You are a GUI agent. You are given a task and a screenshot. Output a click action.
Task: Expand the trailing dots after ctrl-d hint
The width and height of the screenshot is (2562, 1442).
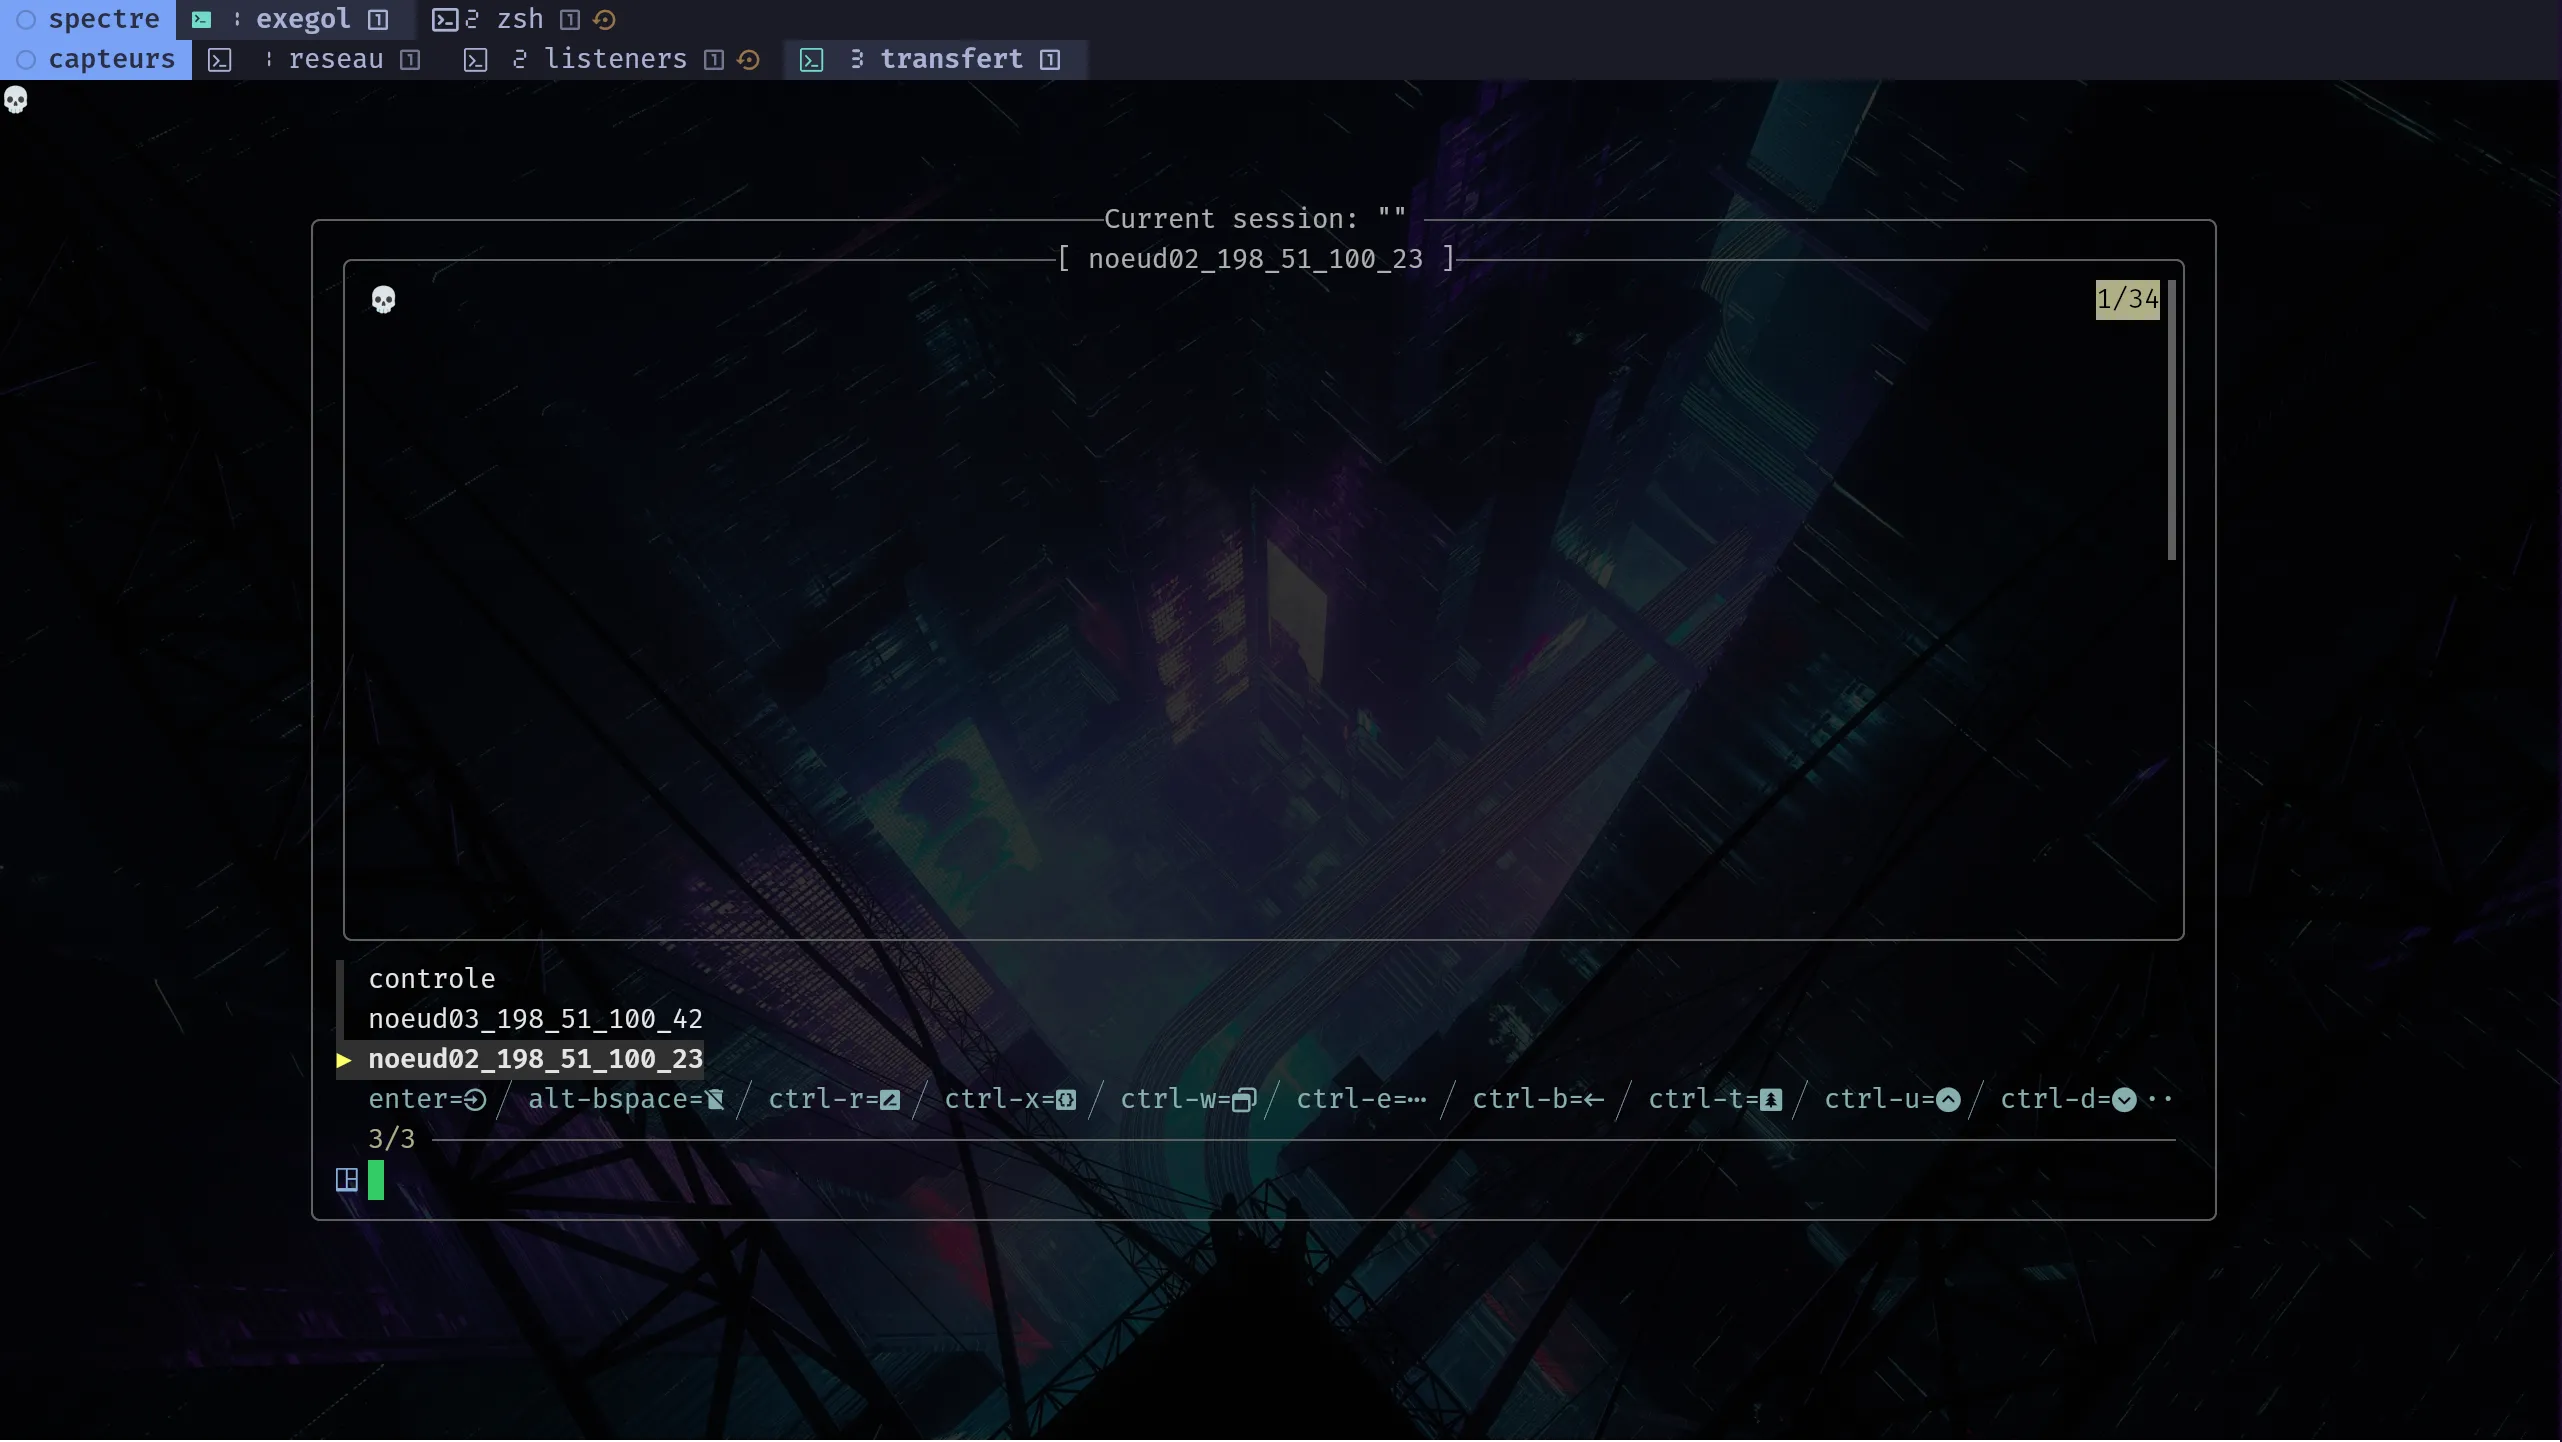pyautogui.click(x=2160, y=1100)
